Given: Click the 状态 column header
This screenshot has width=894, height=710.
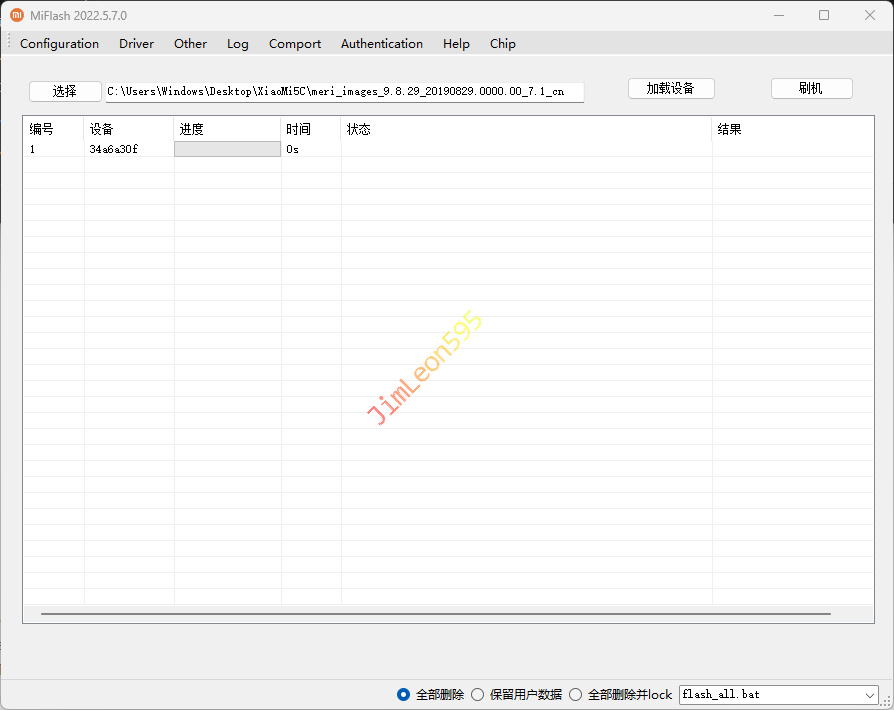Looking at the screenshot, I should 358,130.
